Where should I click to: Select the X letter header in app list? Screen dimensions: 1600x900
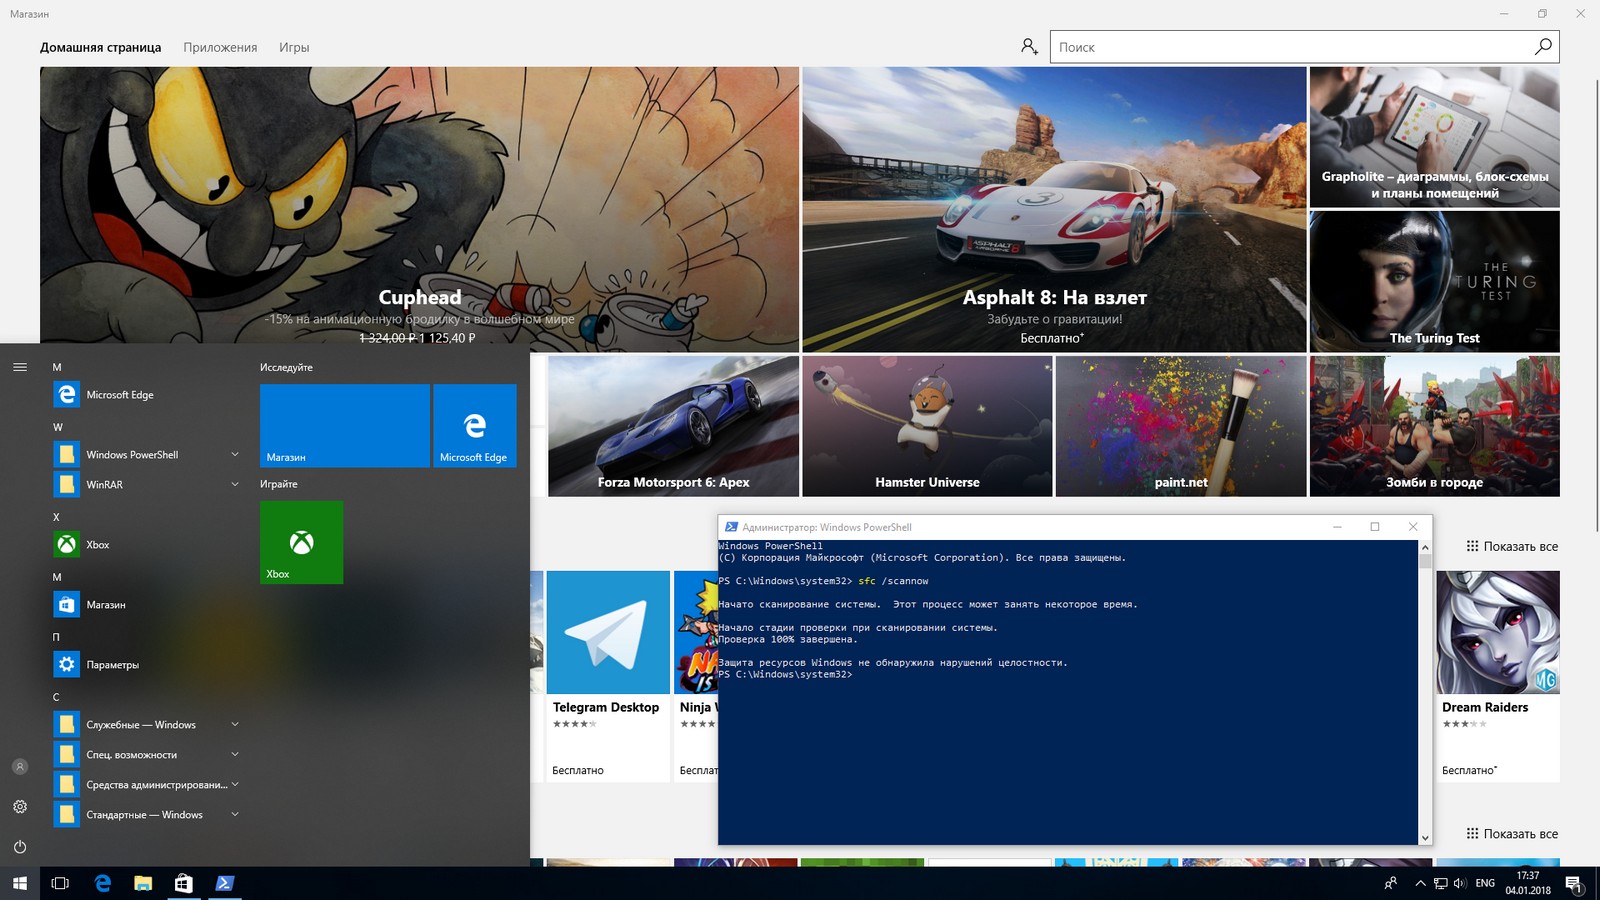57,517
